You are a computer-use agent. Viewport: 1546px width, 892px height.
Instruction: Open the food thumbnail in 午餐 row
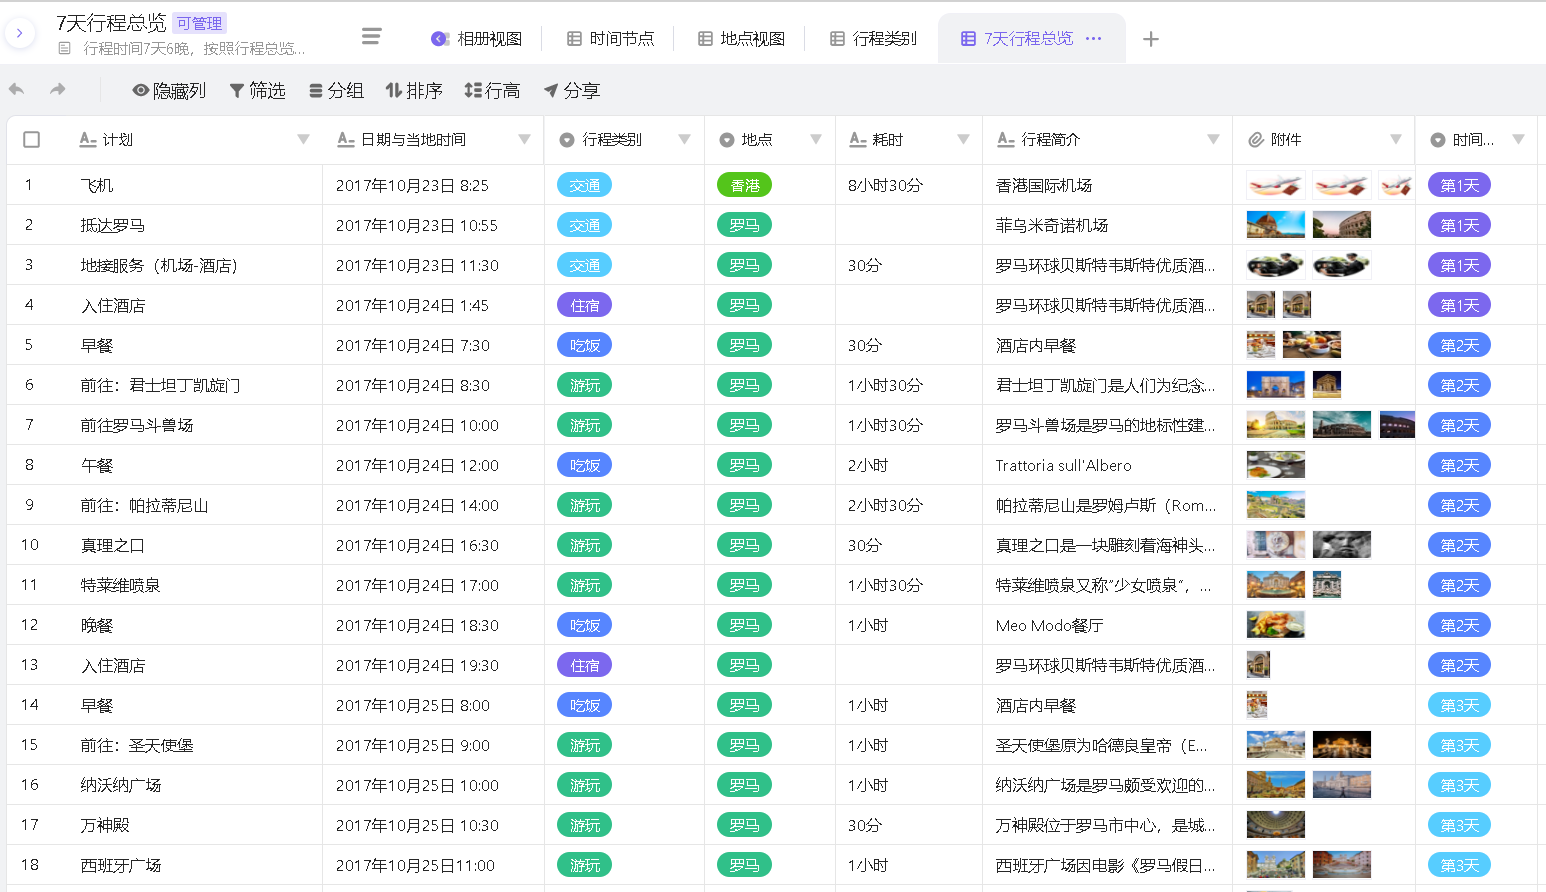(x=1276, y=465)
